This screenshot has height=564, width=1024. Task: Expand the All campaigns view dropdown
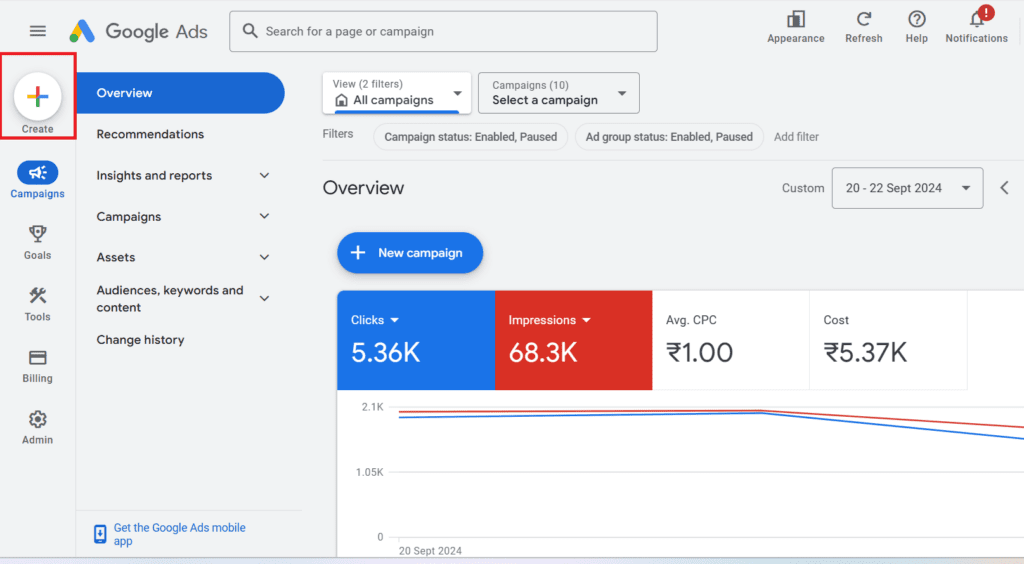coord(397,93)
